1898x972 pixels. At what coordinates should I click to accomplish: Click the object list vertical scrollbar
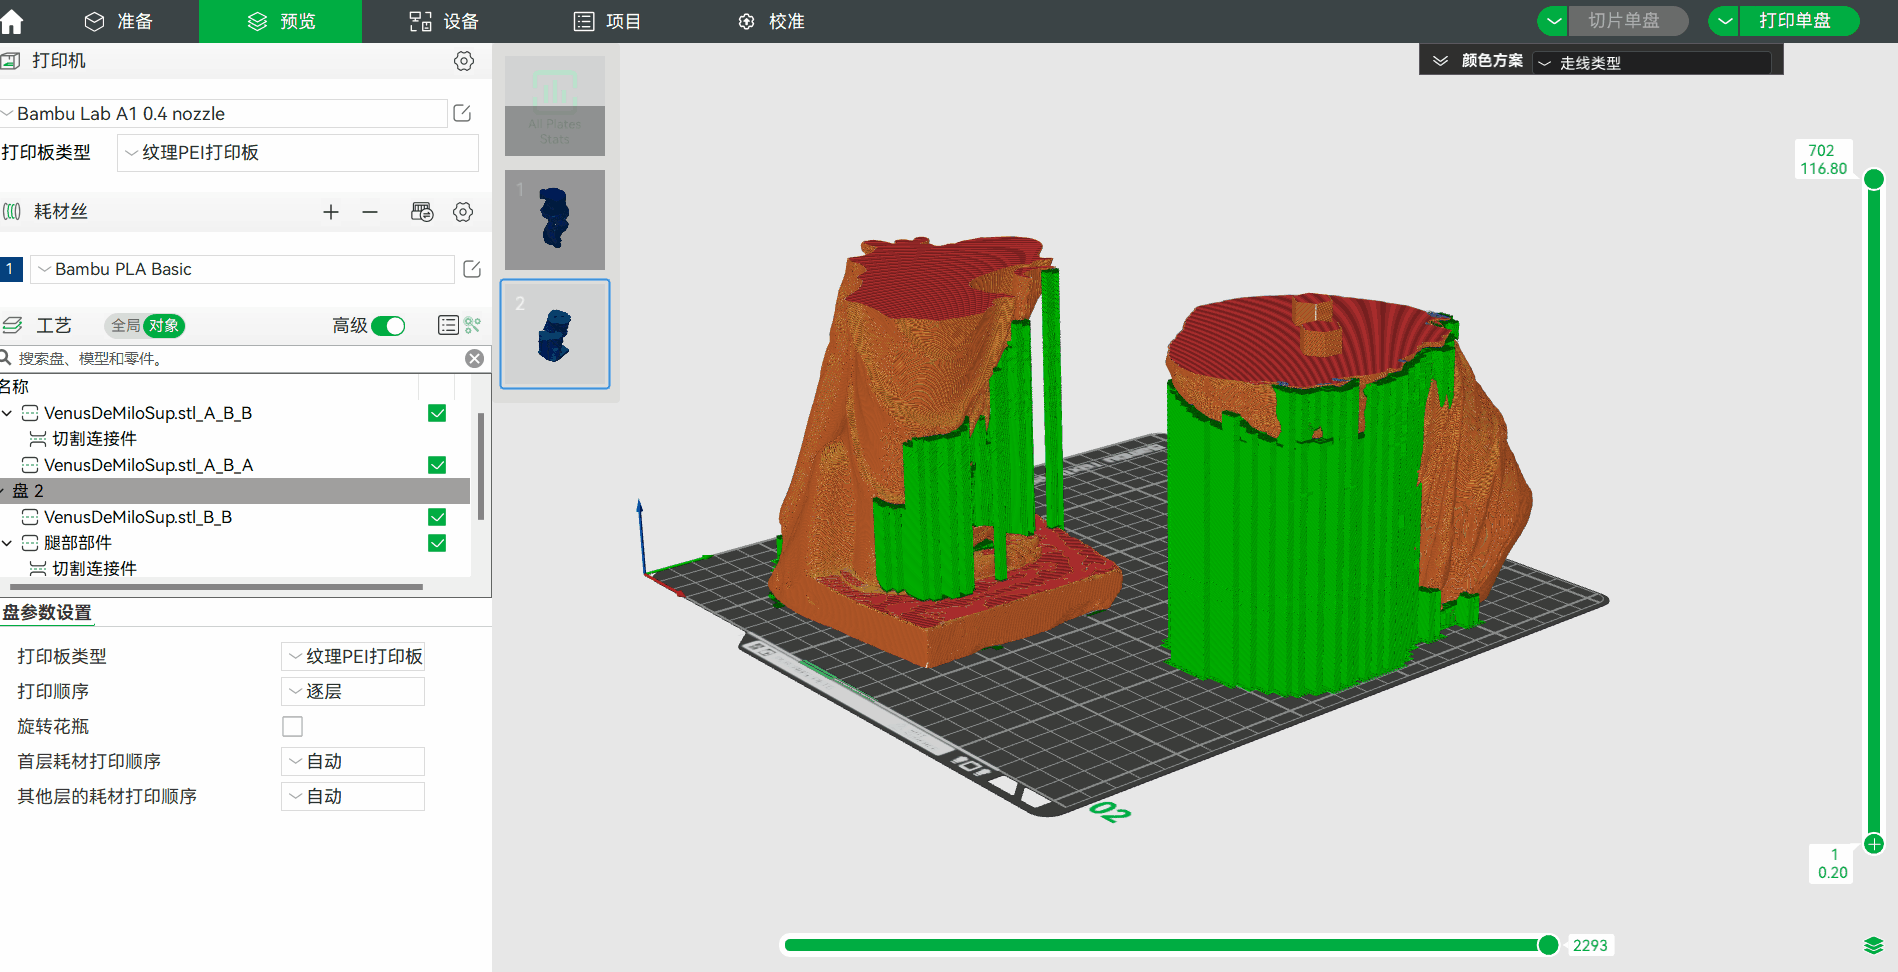481,467
